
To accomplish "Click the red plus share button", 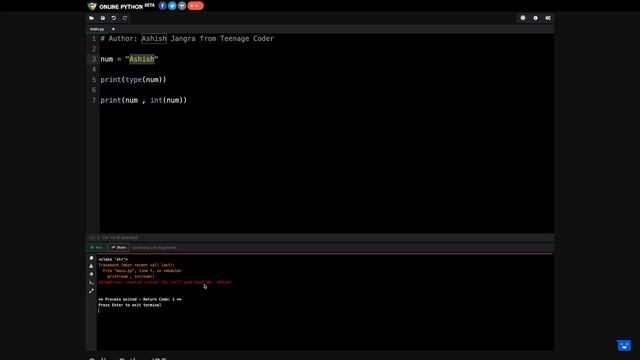I will (196, 6).
